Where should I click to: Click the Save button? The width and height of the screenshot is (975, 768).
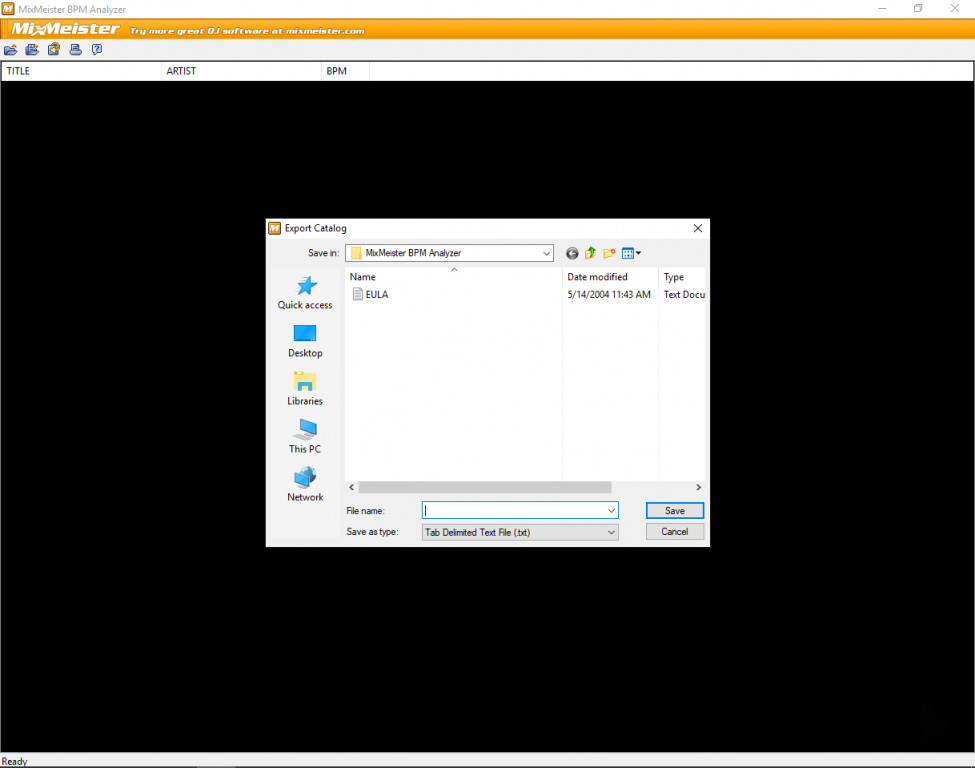coord(675,511)
